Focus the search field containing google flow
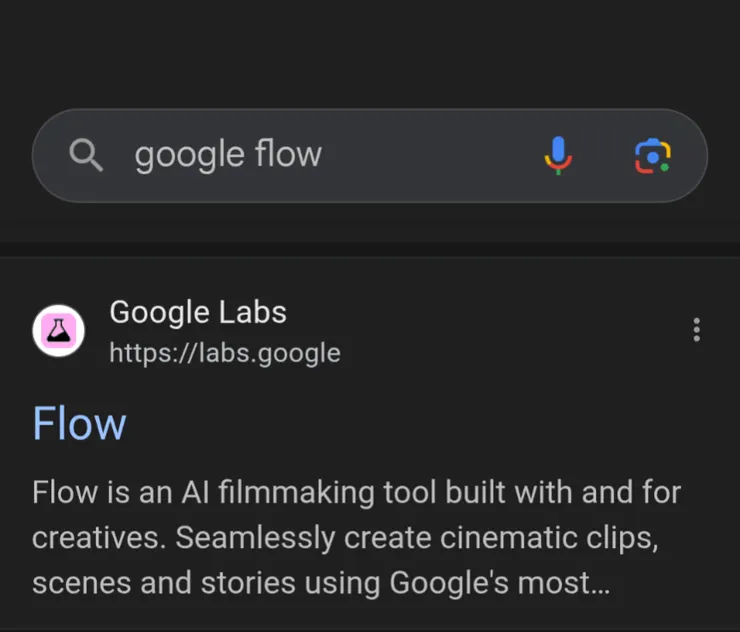This screenshot has width=740, height=632. point(330,155)
